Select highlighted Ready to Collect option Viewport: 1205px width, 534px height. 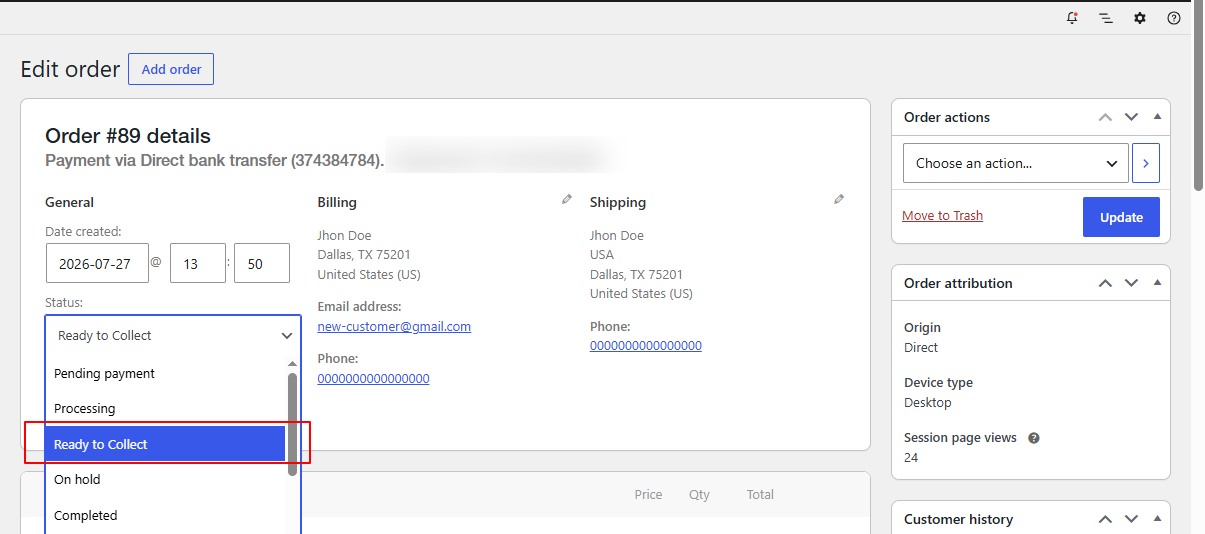[165, 444]
